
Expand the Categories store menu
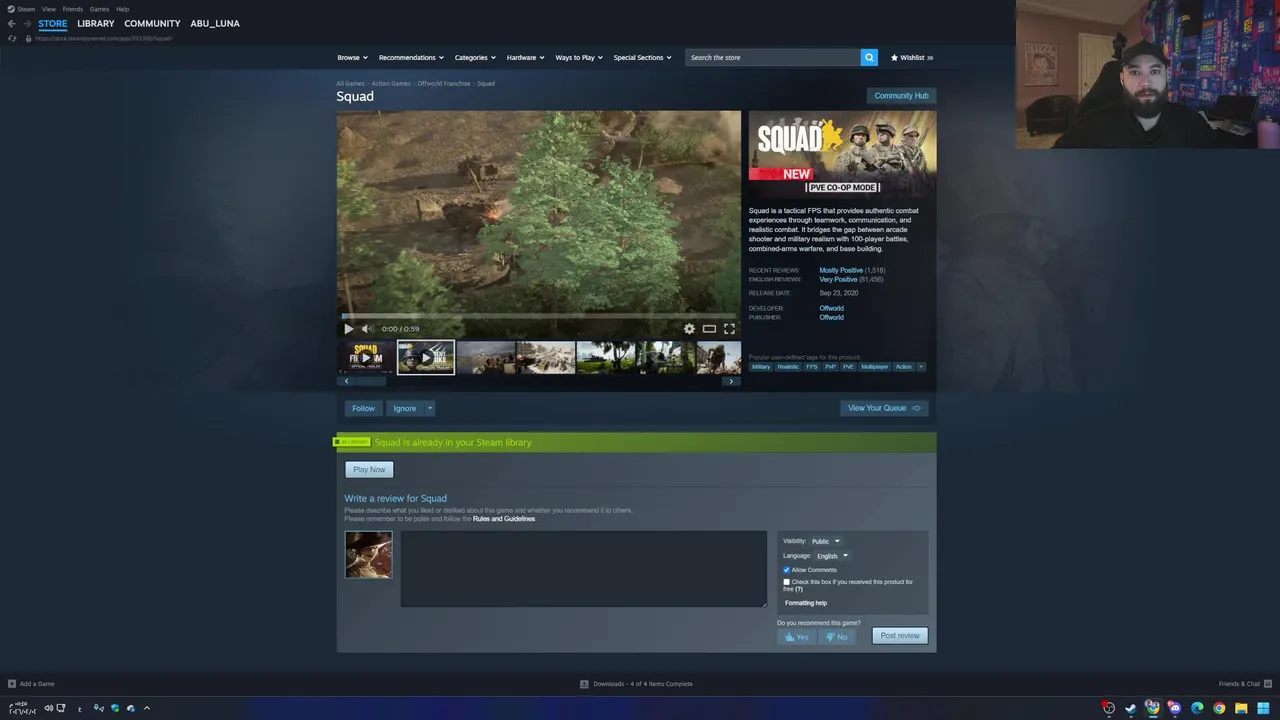click(x=475, y=57)
